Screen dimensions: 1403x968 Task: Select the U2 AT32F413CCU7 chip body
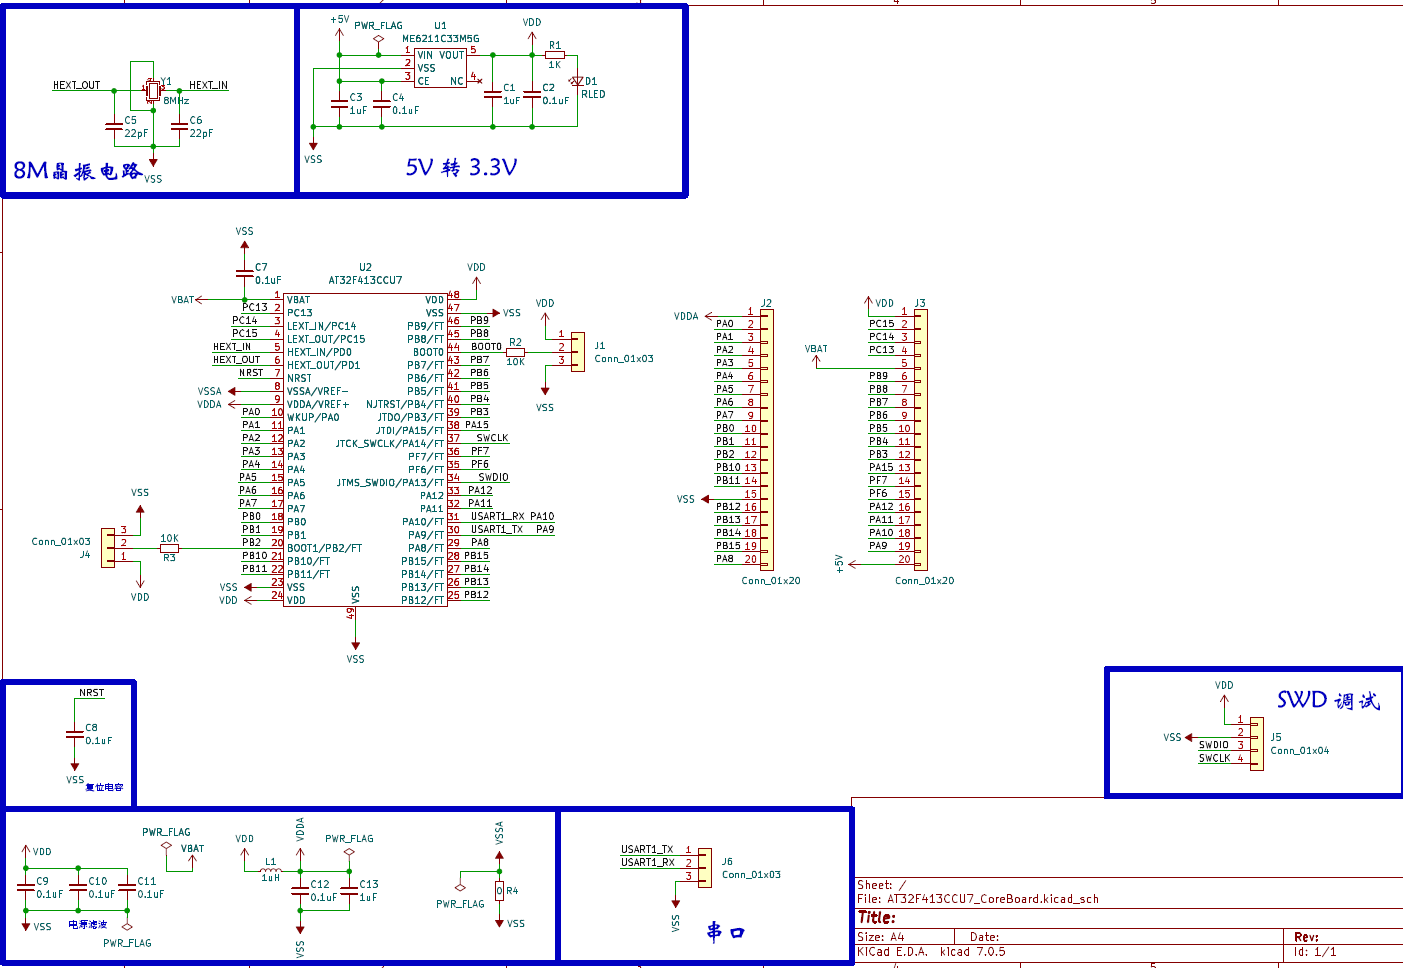(365, 450)
